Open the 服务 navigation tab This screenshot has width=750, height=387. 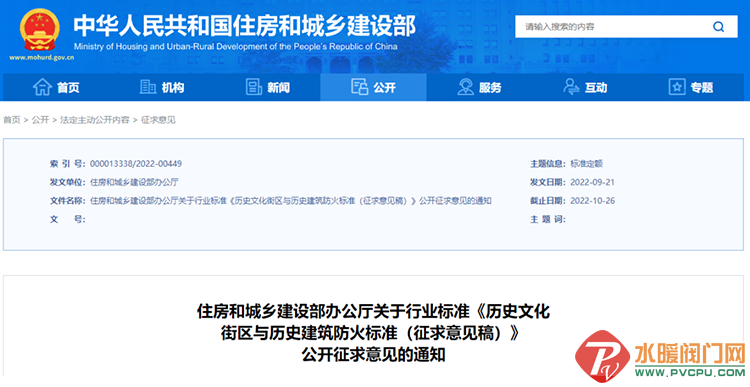[479, 87]
